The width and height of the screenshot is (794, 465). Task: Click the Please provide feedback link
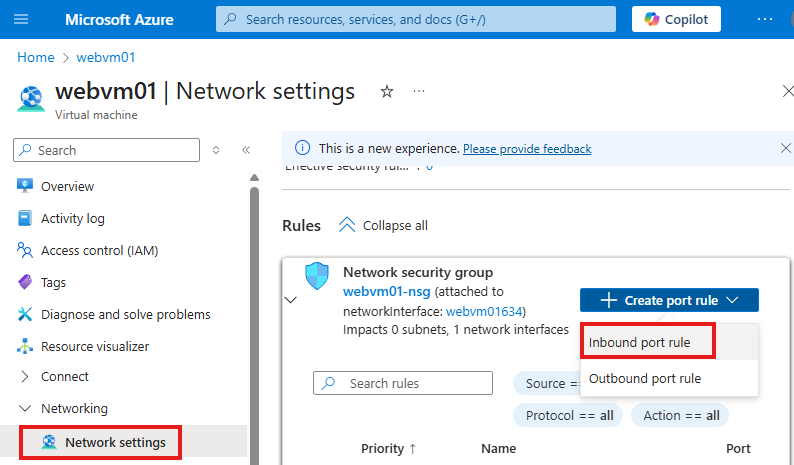tap(527, 148)
